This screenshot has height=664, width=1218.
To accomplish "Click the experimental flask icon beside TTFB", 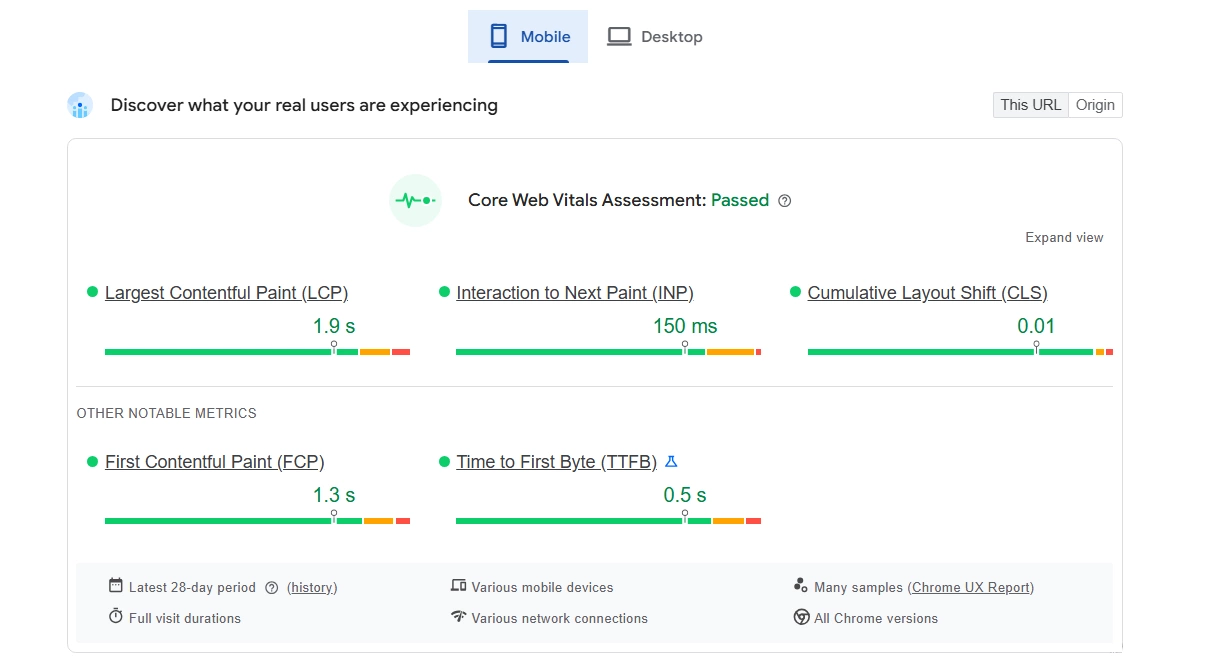I will pyautogui.click(x=671, y=461).
